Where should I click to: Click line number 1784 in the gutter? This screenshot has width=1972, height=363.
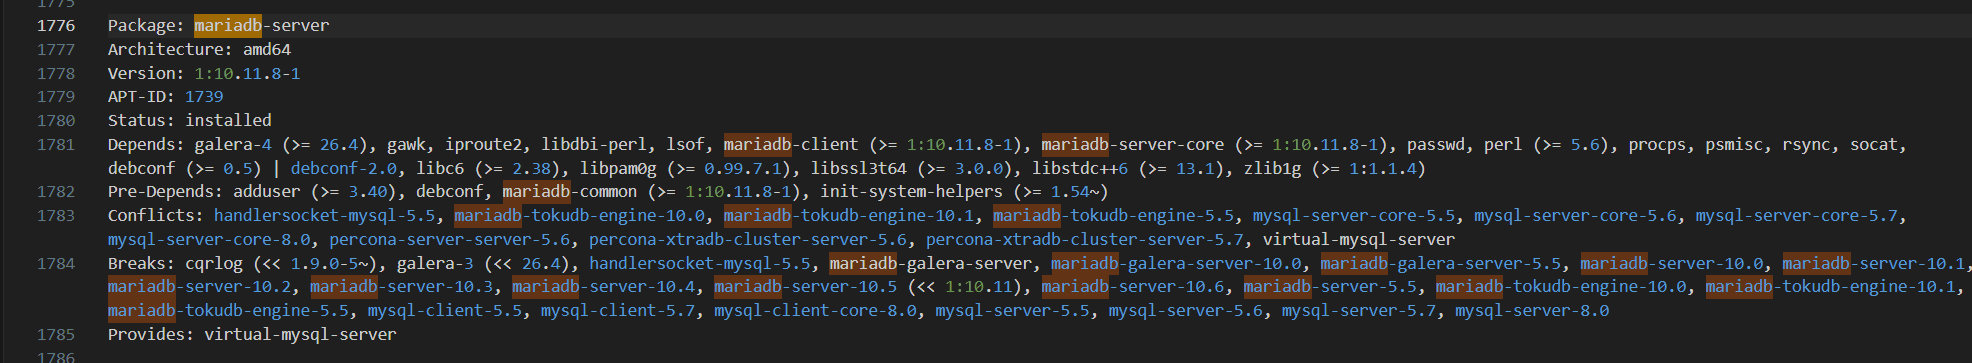[x=56, y=264]
